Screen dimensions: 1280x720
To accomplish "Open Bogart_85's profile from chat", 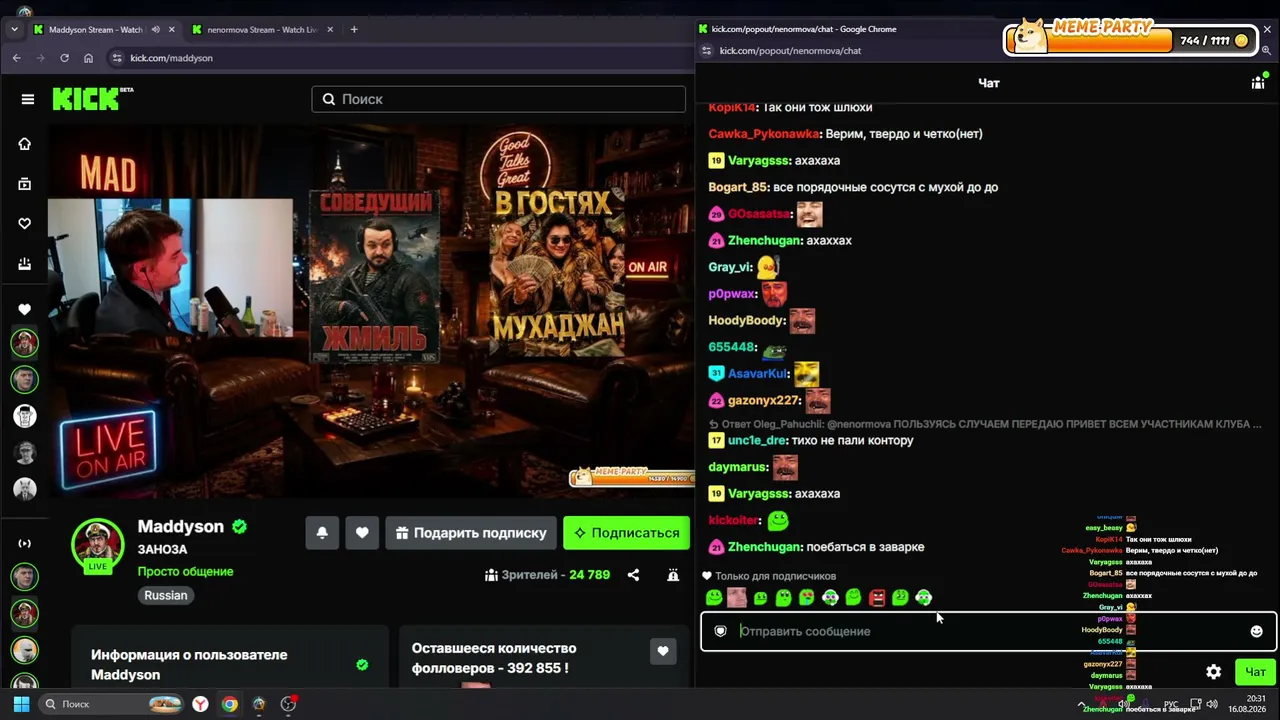I will tap(739, 187).
